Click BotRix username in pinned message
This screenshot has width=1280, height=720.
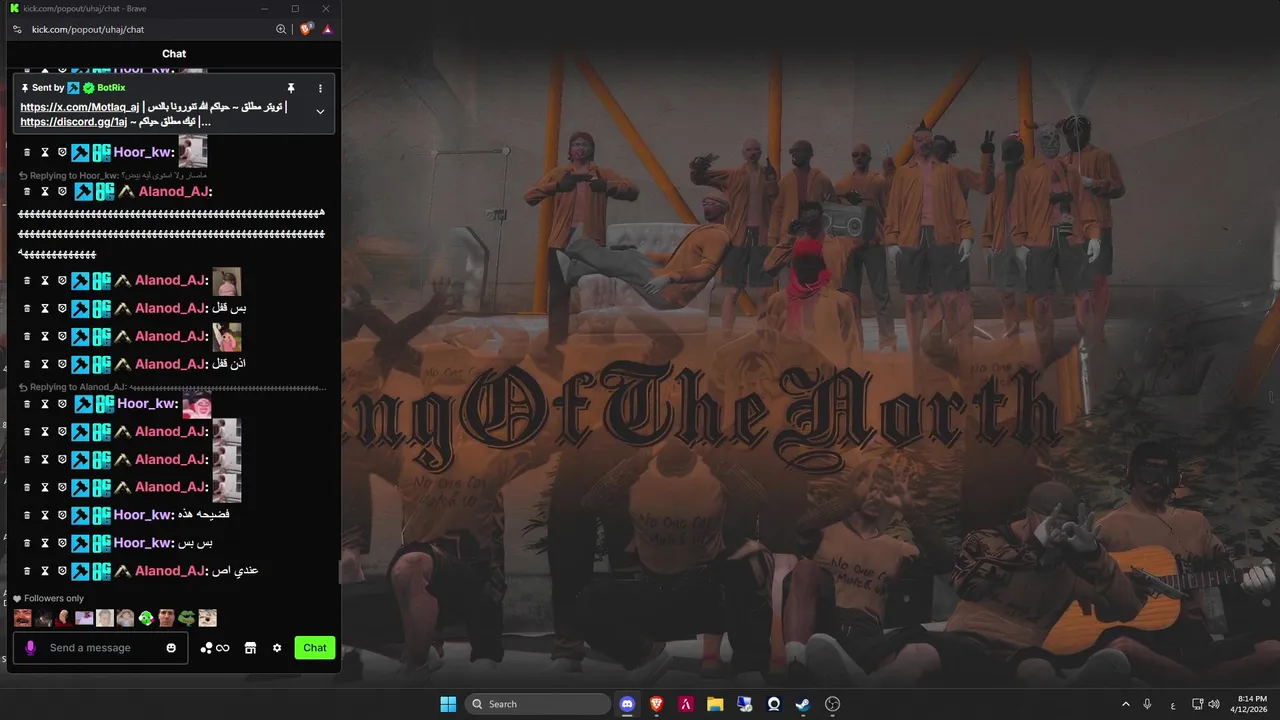tap(111, 88)
